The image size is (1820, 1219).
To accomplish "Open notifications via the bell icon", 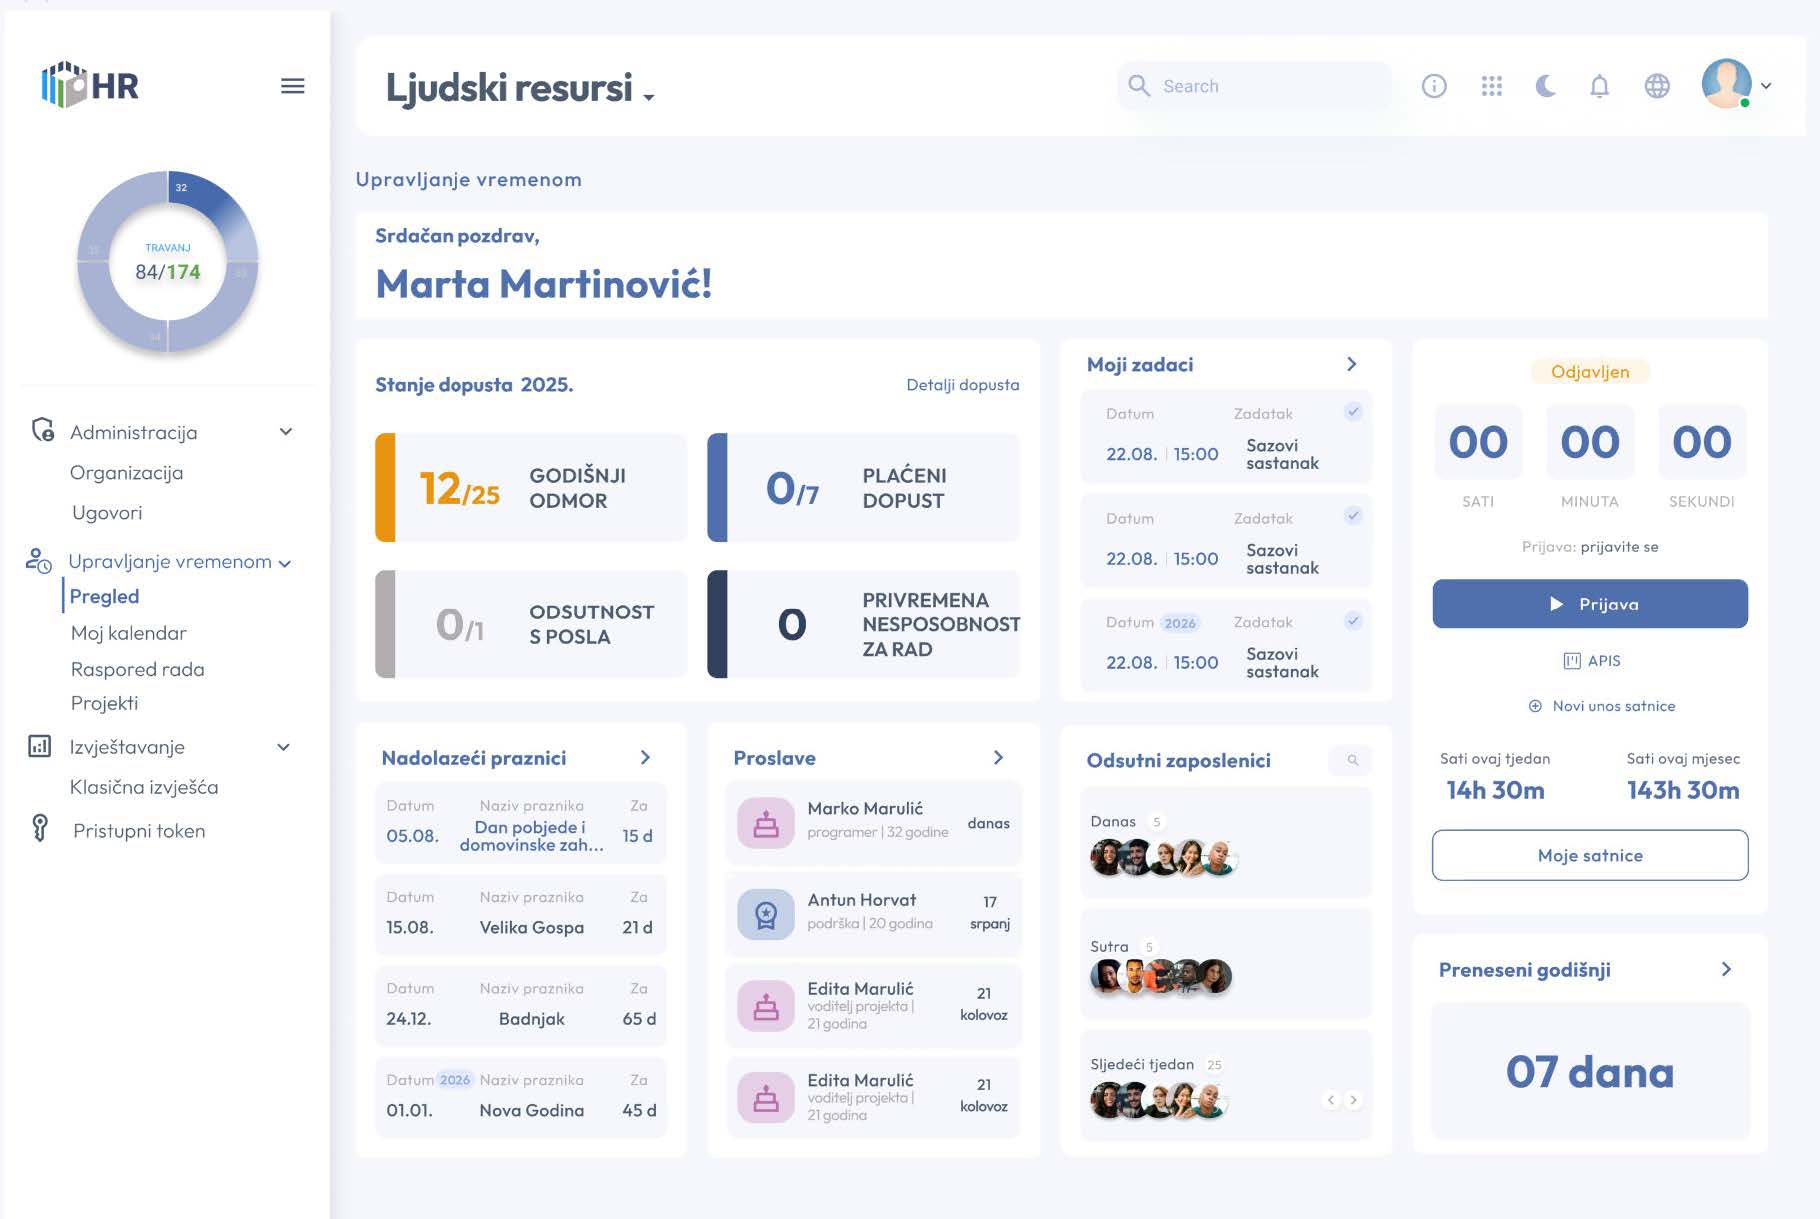I will 1598,87.
